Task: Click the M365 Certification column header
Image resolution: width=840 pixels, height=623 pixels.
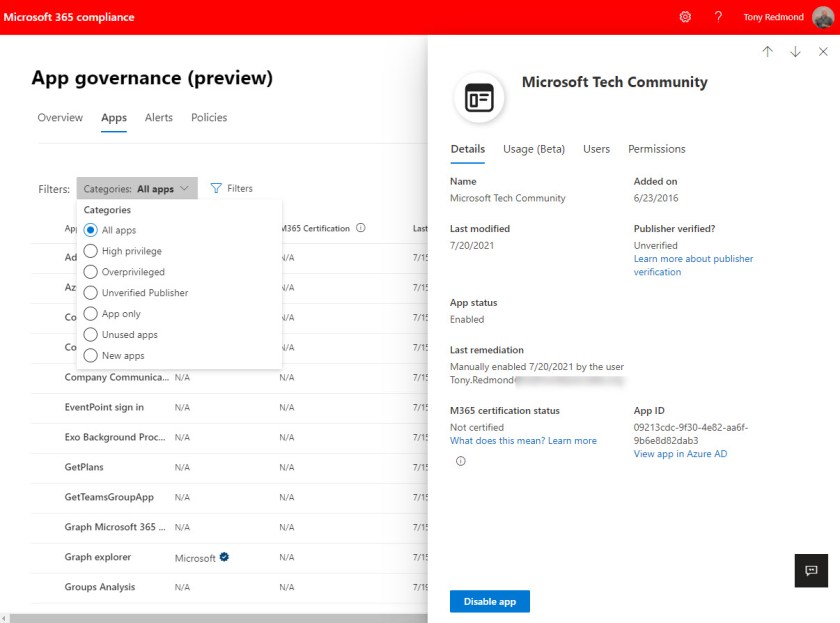Action: (x=317, y=228)
